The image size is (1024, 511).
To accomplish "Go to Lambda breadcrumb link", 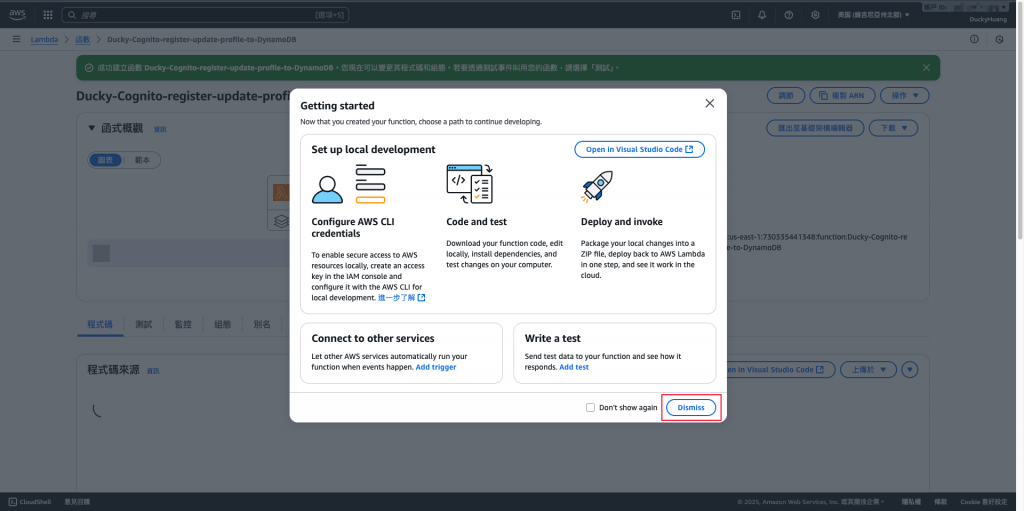I will pos(44,40).
